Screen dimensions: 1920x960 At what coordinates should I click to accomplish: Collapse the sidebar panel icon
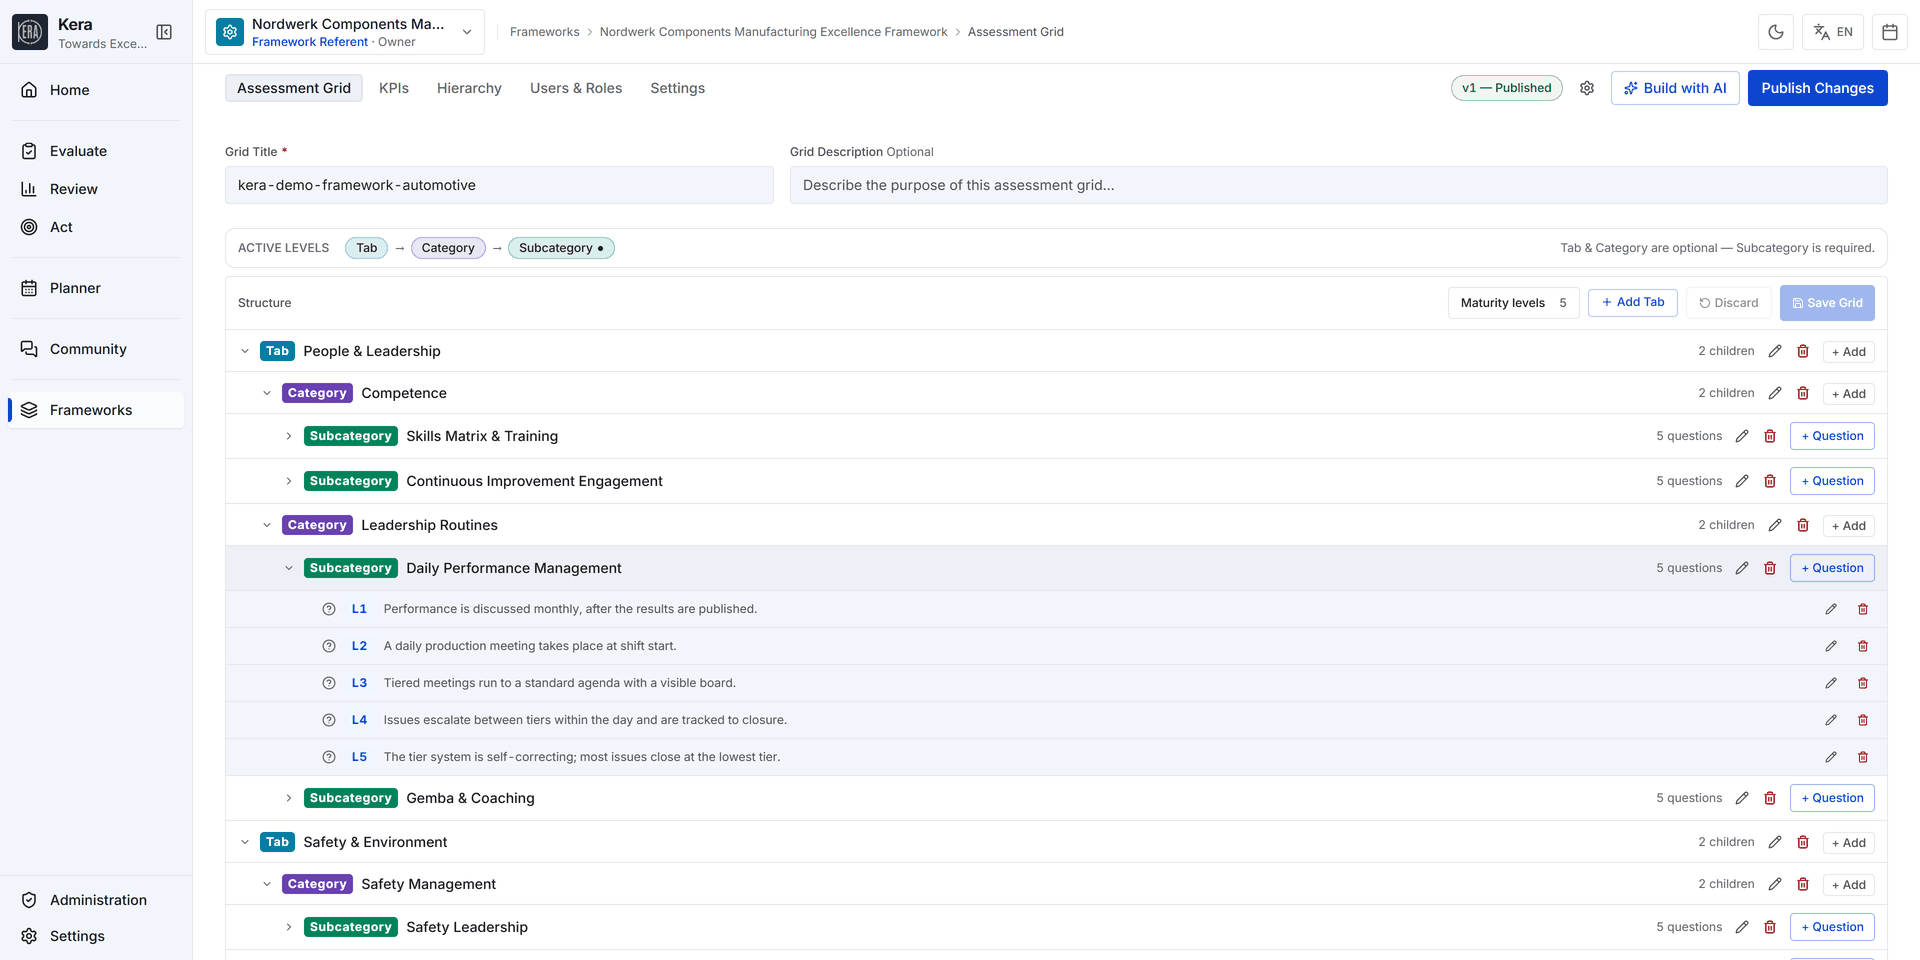tap(164, 32)
